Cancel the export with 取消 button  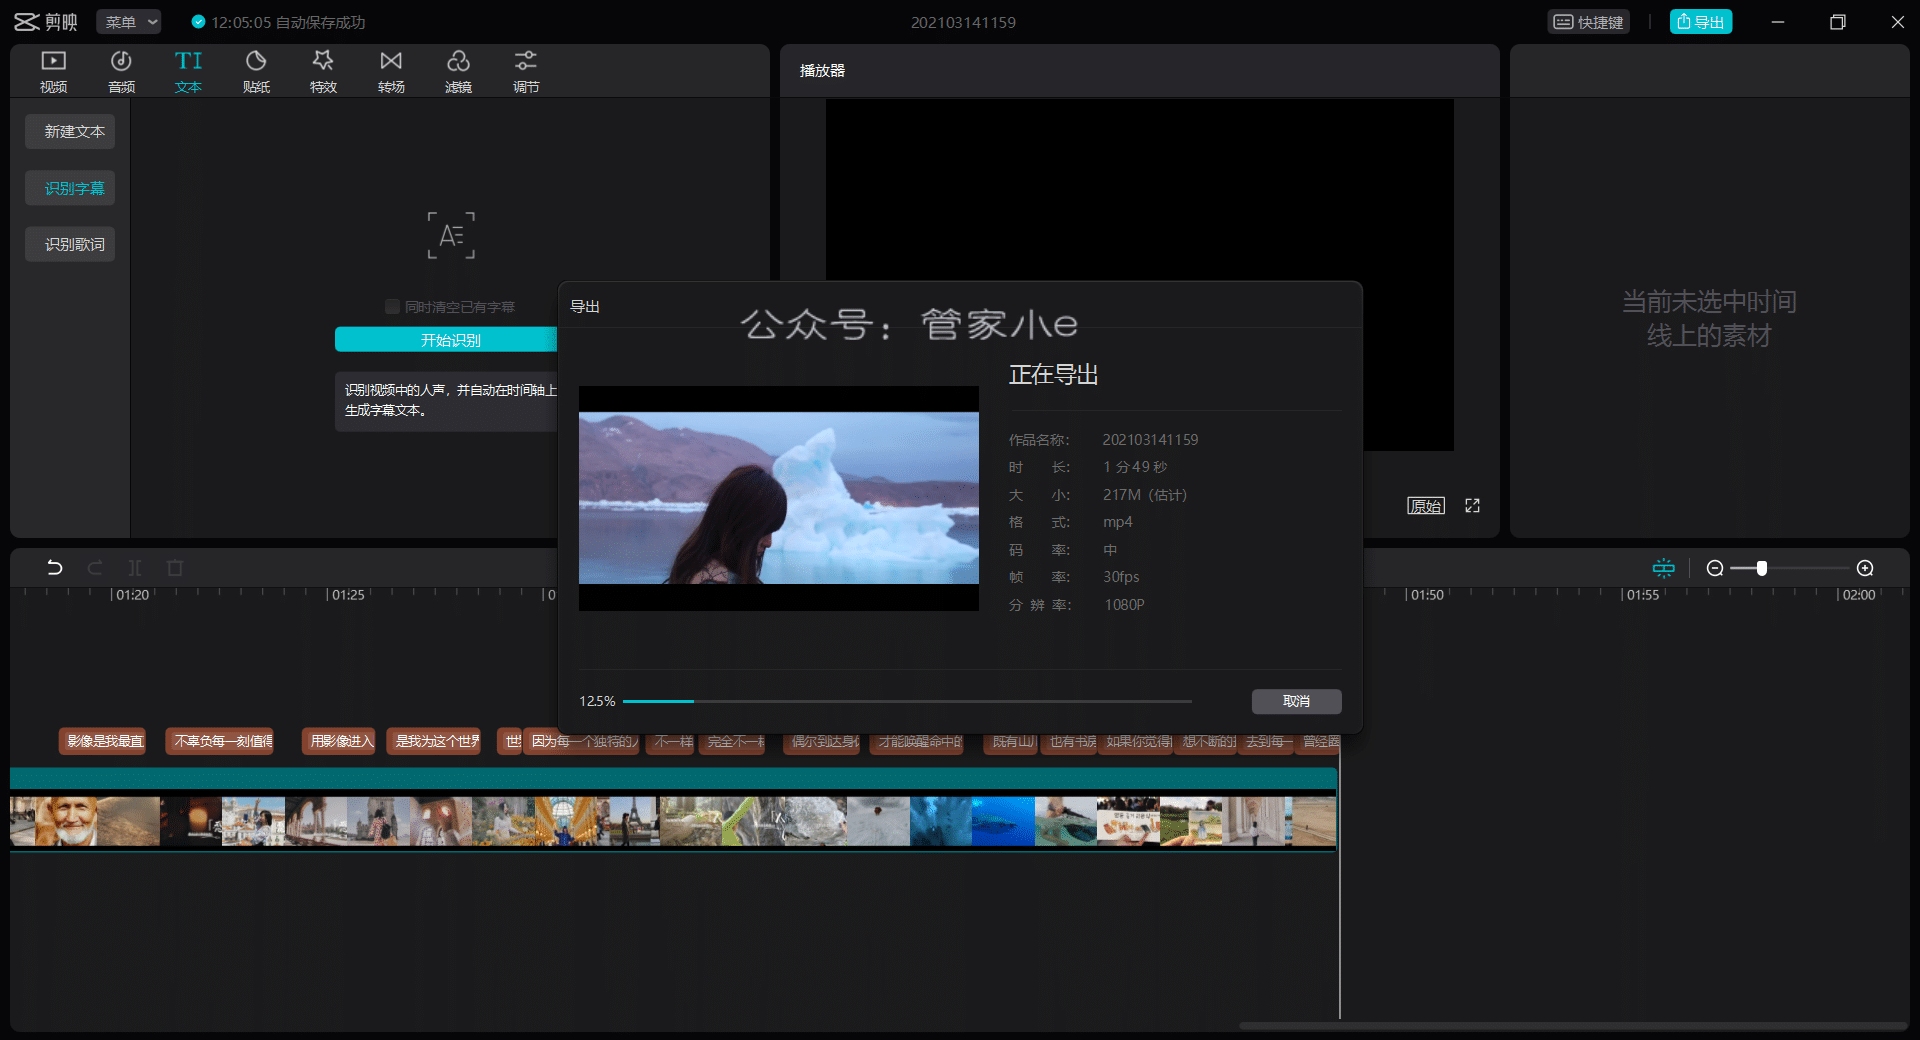click(1296, 701)
